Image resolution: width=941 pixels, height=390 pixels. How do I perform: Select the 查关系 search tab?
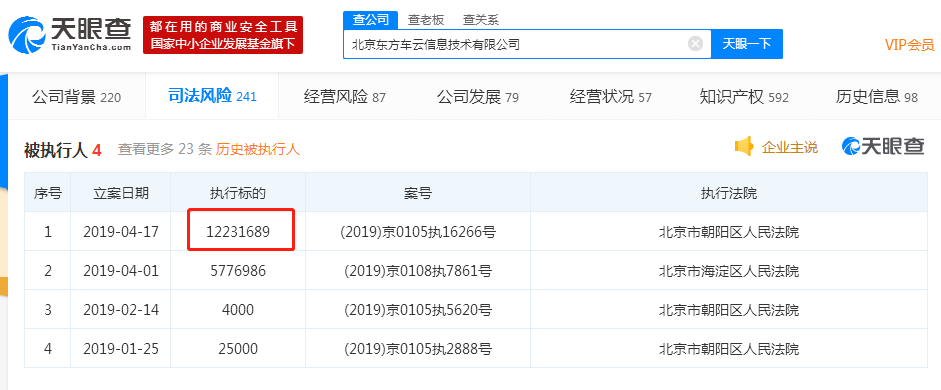(481, 19)
